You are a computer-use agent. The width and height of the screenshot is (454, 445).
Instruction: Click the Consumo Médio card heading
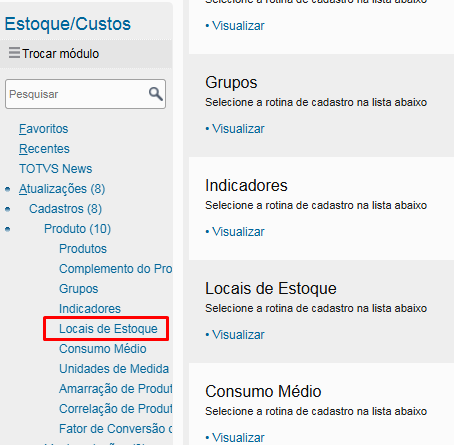(x=263, y=391)
